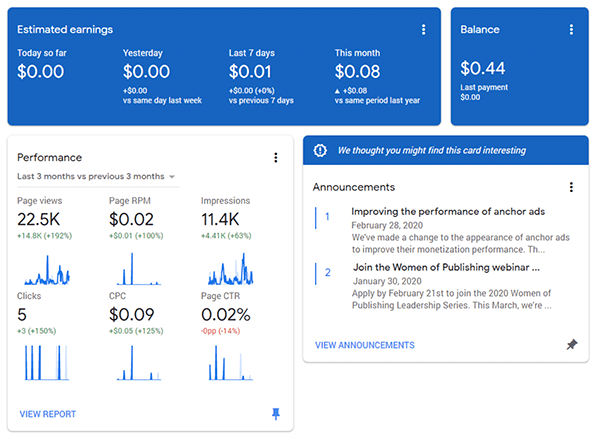Open Performance card three-dot menu
The width and height of the screenshot is (600, 446).
click(275, 157)
